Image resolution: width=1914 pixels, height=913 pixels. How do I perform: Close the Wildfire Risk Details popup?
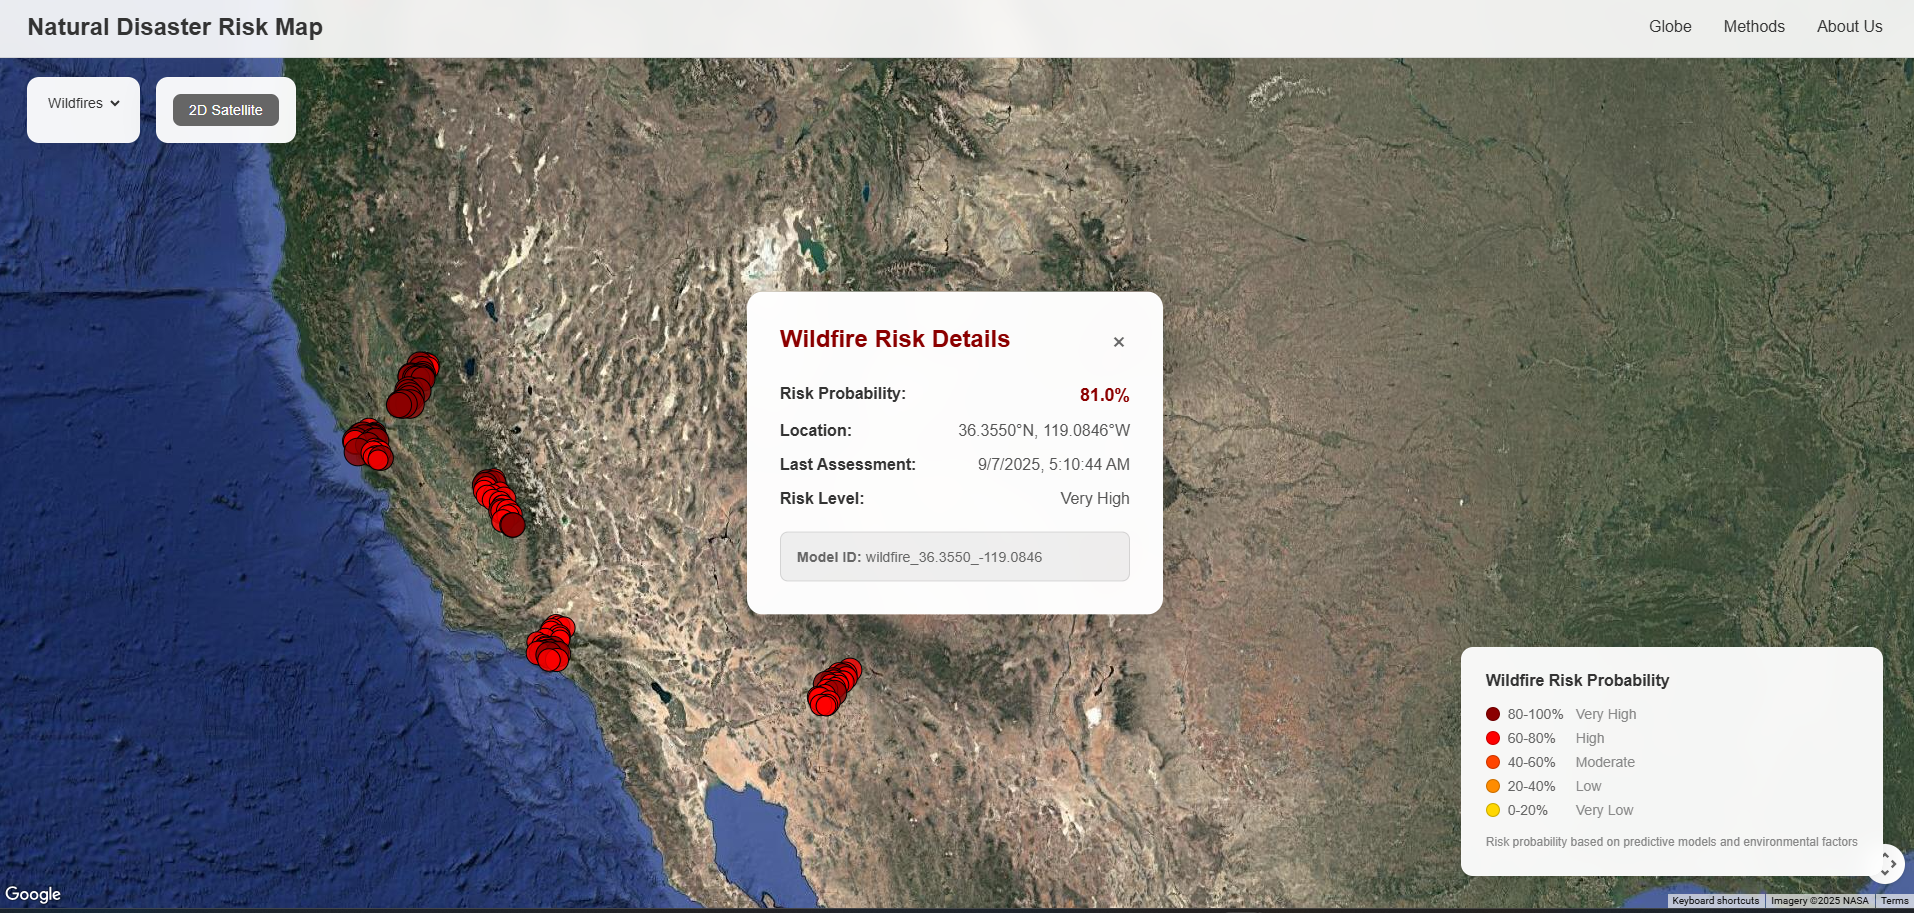(1119, 342)
